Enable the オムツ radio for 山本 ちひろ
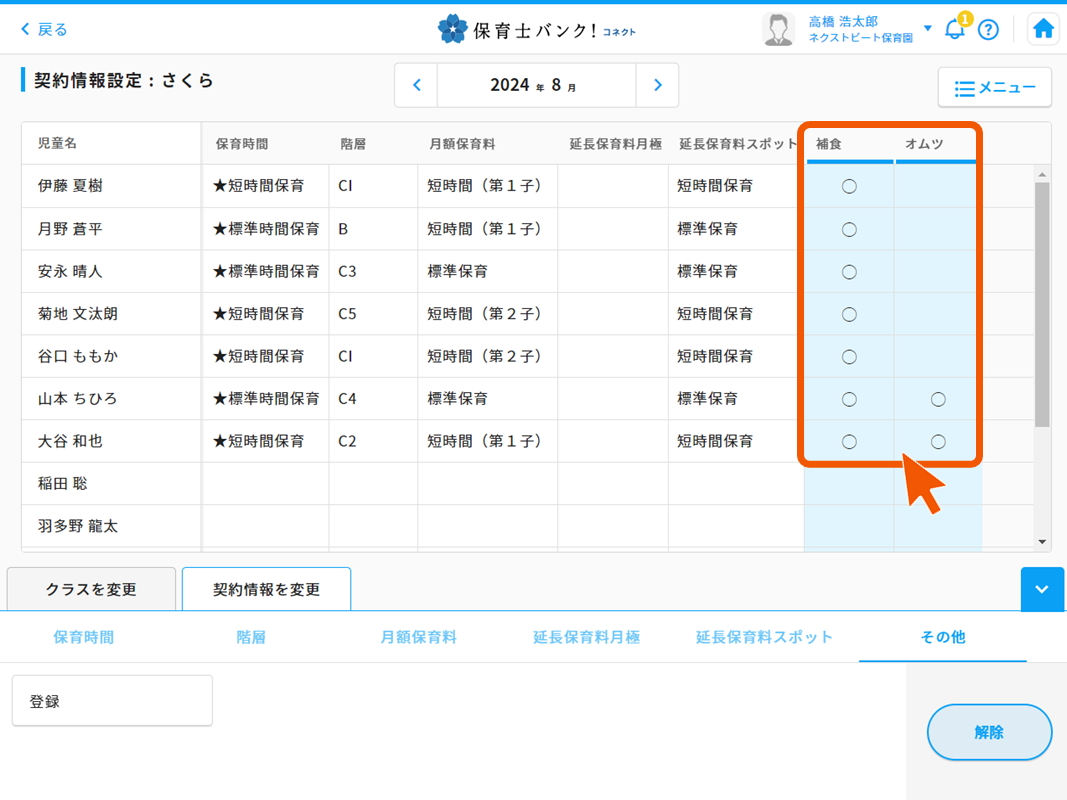This screenshot has width=1067, height=800. tap(937, 398)
